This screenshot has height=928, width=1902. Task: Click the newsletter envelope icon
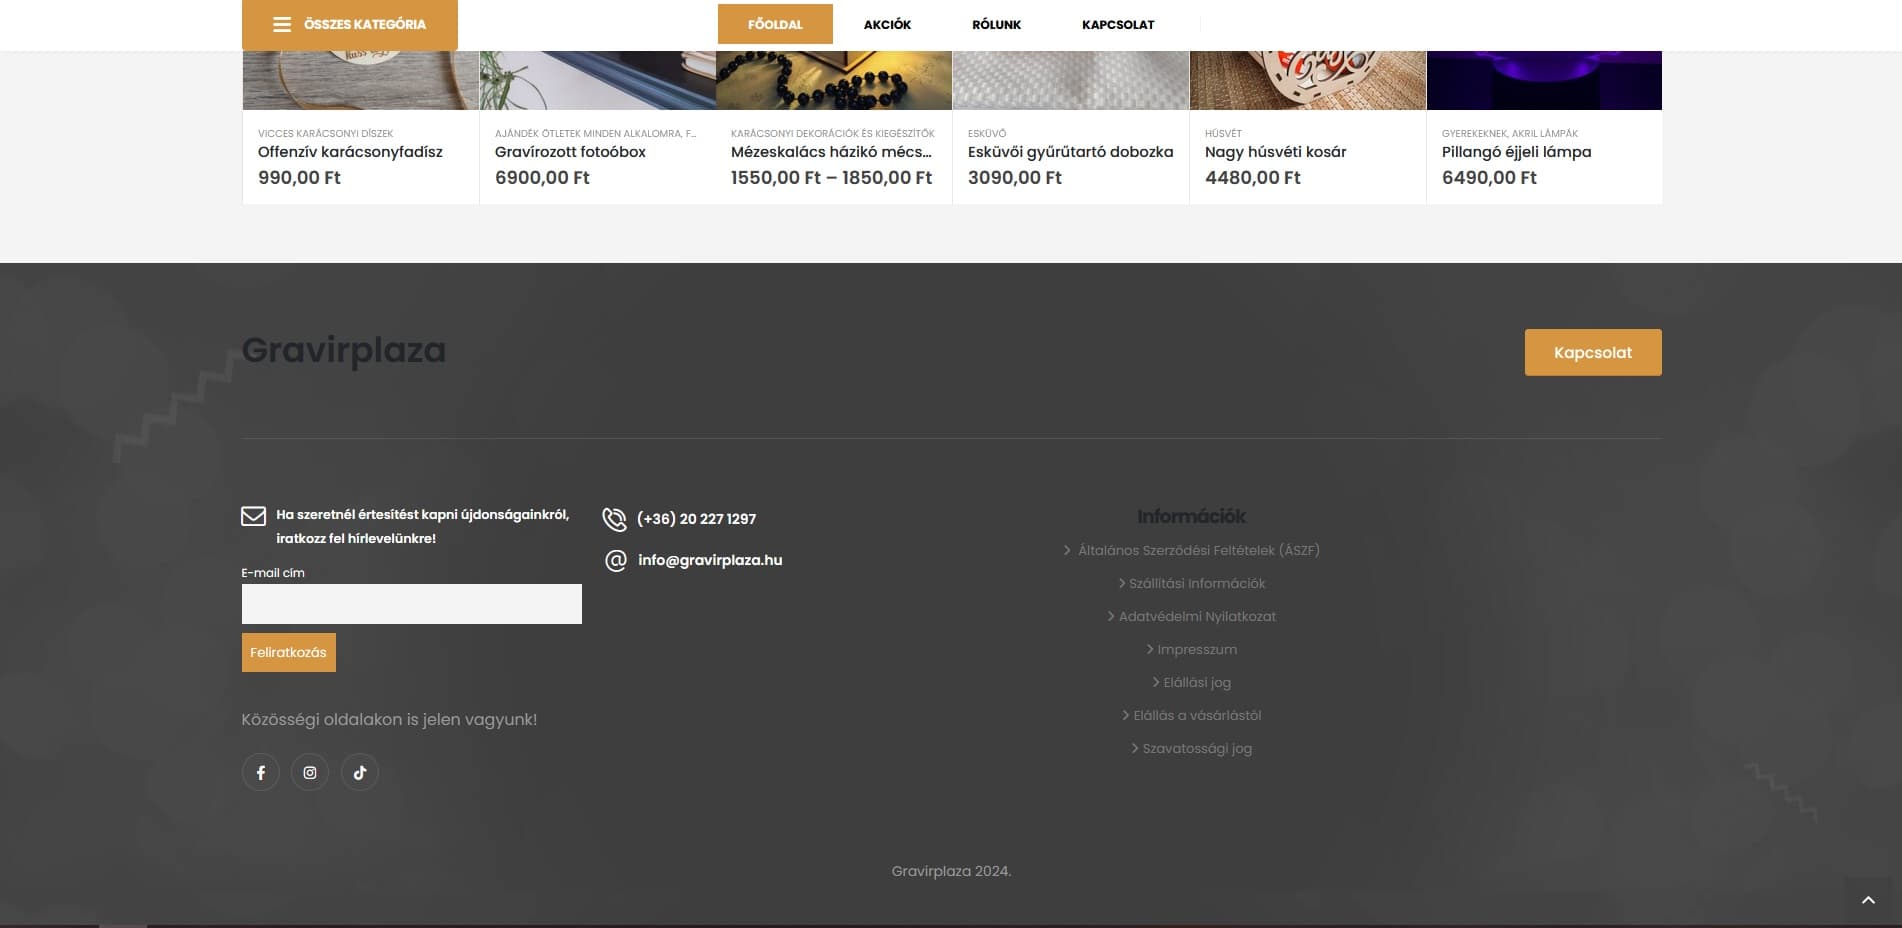(253, 516)
